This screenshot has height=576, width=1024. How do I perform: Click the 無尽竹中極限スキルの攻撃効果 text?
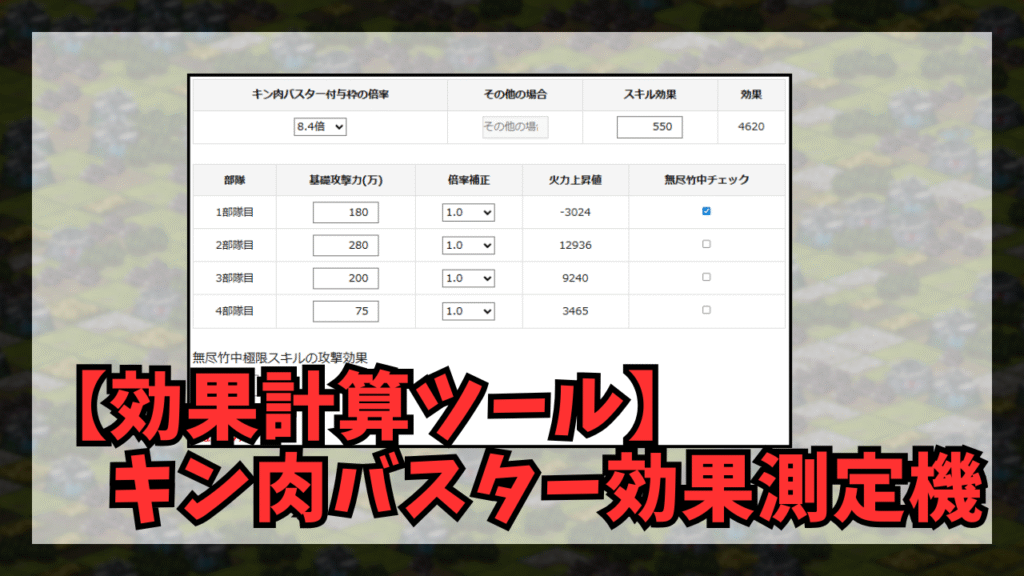(280, 357)
